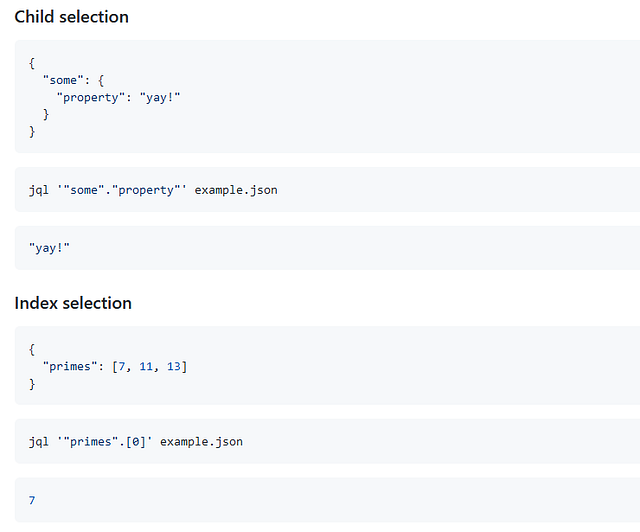Screen dimensions: 640x532
Task: Click the "primes" key in the JSON block
Action: coord(71,366)
